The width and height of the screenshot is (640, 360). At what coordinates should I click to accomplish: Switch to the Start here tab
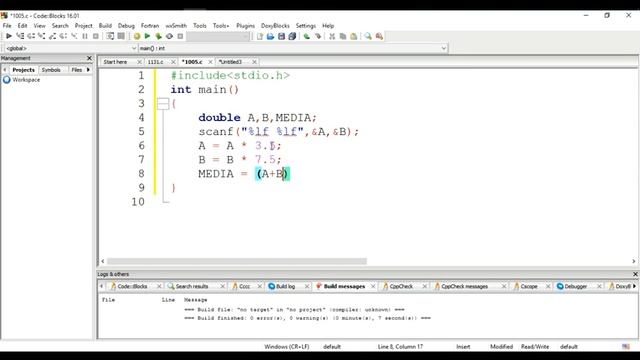[x=116, y=62]
